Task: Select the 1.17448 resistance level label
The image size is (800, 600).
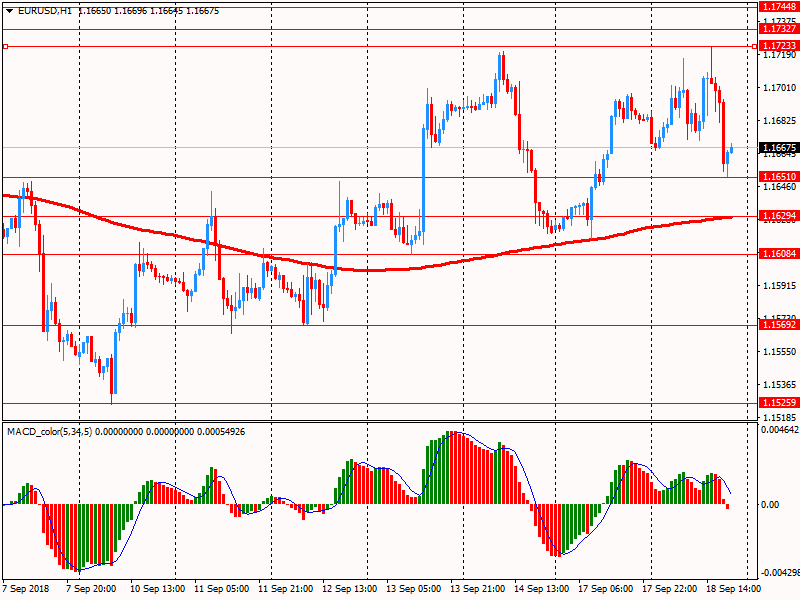Action: tap(779, 7)
